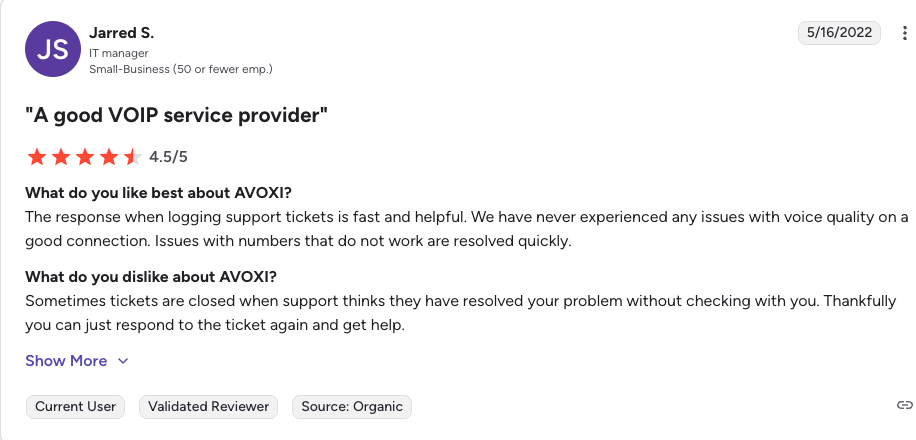Open reviewer Jarred S. profile name
The height and width of the screenshot is (440, 916).
click(x=121, y=33)
